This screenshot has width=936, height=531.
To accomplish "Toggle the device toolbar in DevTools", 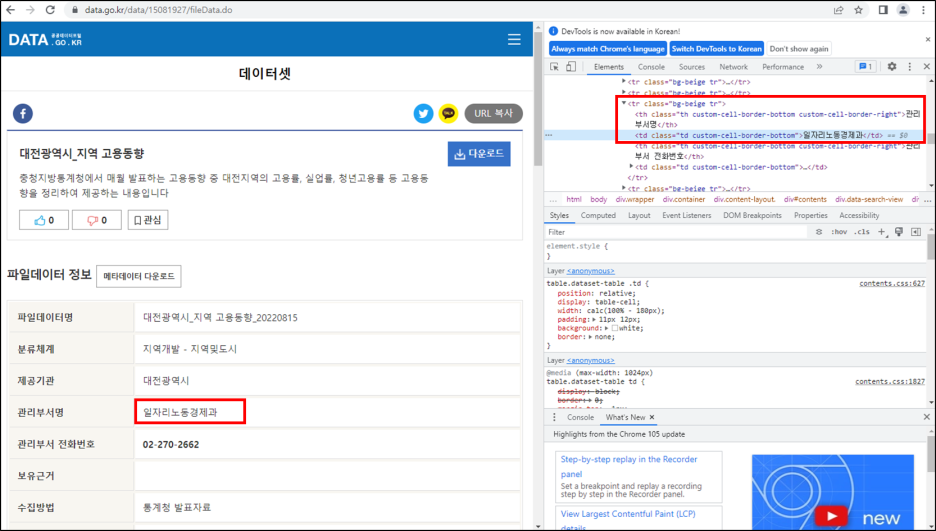I will click(x=571, y=67).
